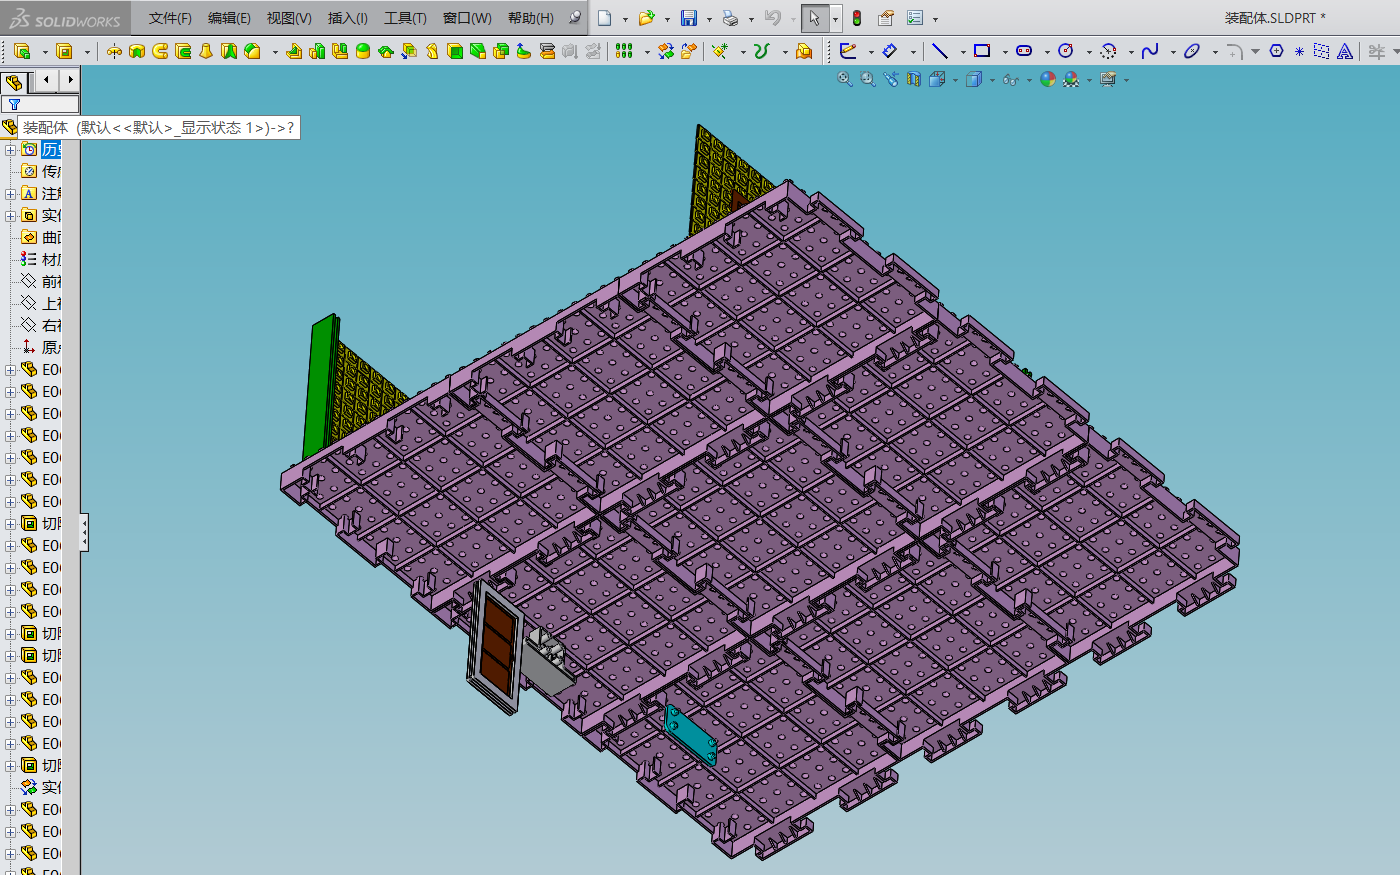
Task: Select the green panel in the 3D model
Action: [321, 388]
